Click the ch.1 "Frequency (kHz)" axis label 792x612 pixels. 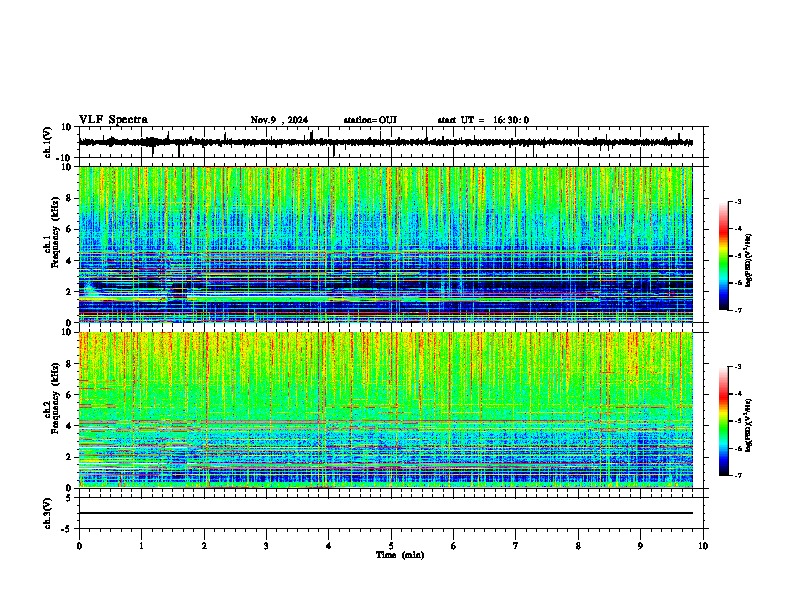click(55, 232)
